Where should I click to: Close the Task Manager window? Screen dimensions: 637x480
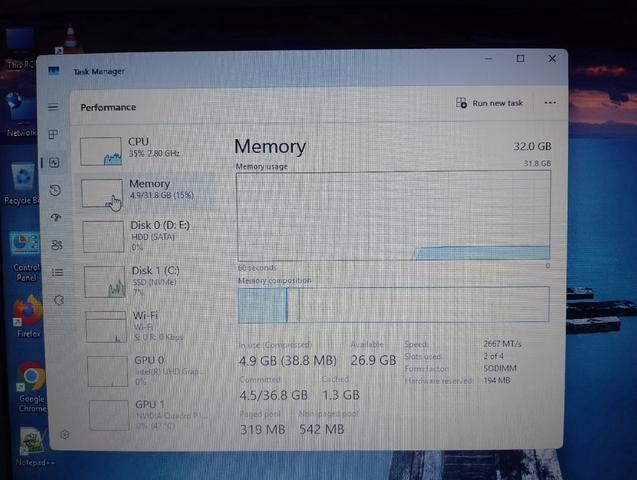point(552,59)
